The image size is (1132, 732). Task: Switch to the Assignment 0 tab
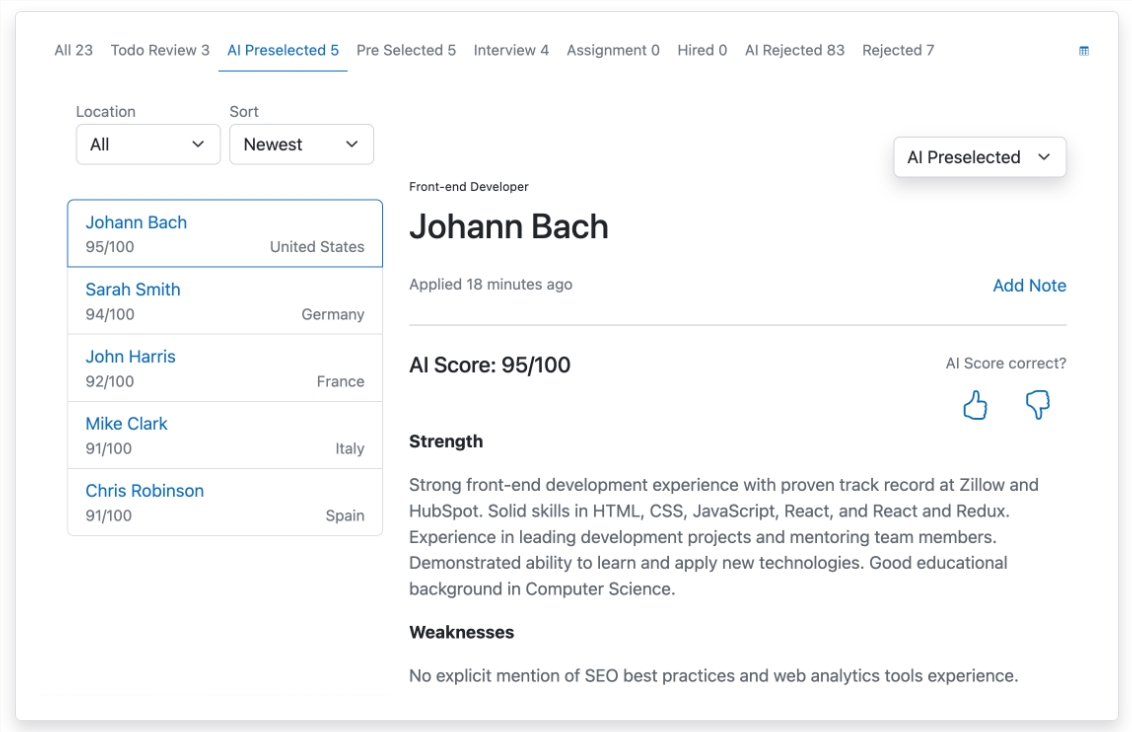tap(613, 50)
